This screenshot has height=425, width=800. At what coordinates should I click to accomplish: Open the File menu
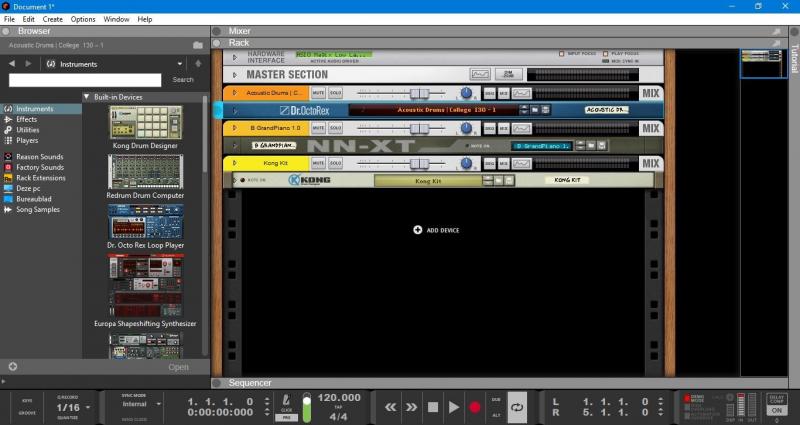9,19
